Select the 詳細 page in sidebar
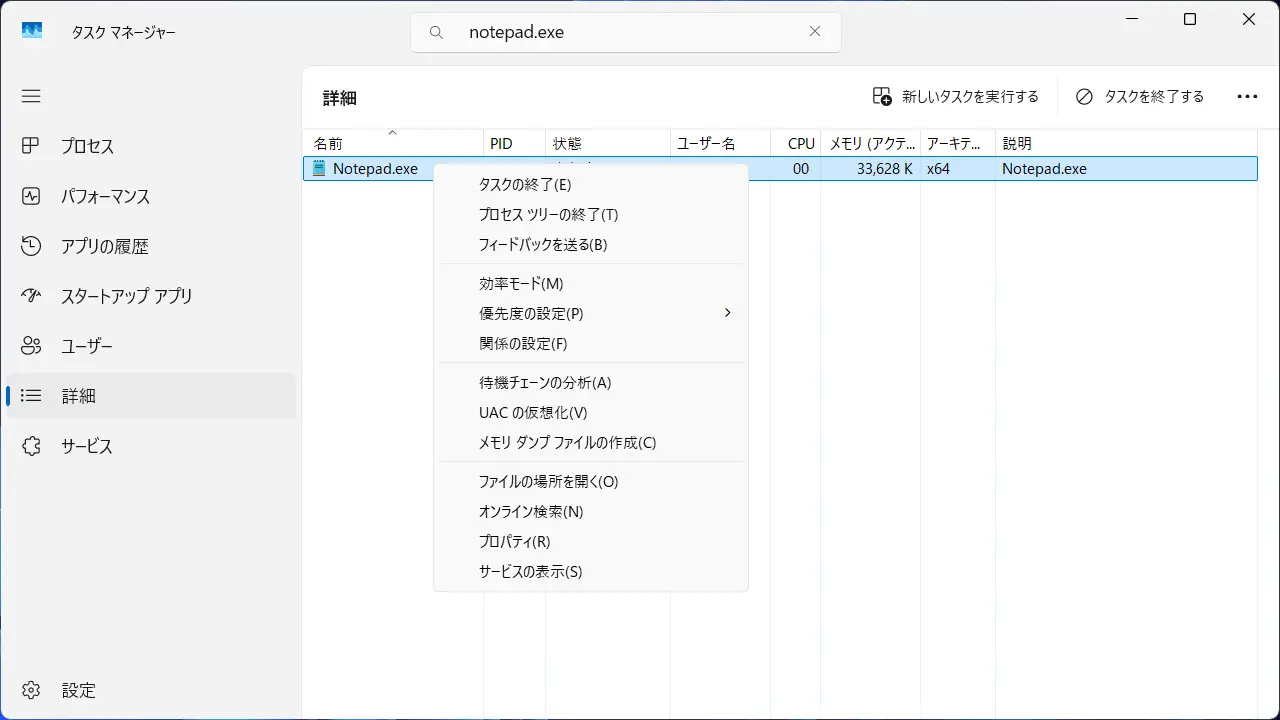Screen dimensions: 1280x720 click(x=151, y=396)
